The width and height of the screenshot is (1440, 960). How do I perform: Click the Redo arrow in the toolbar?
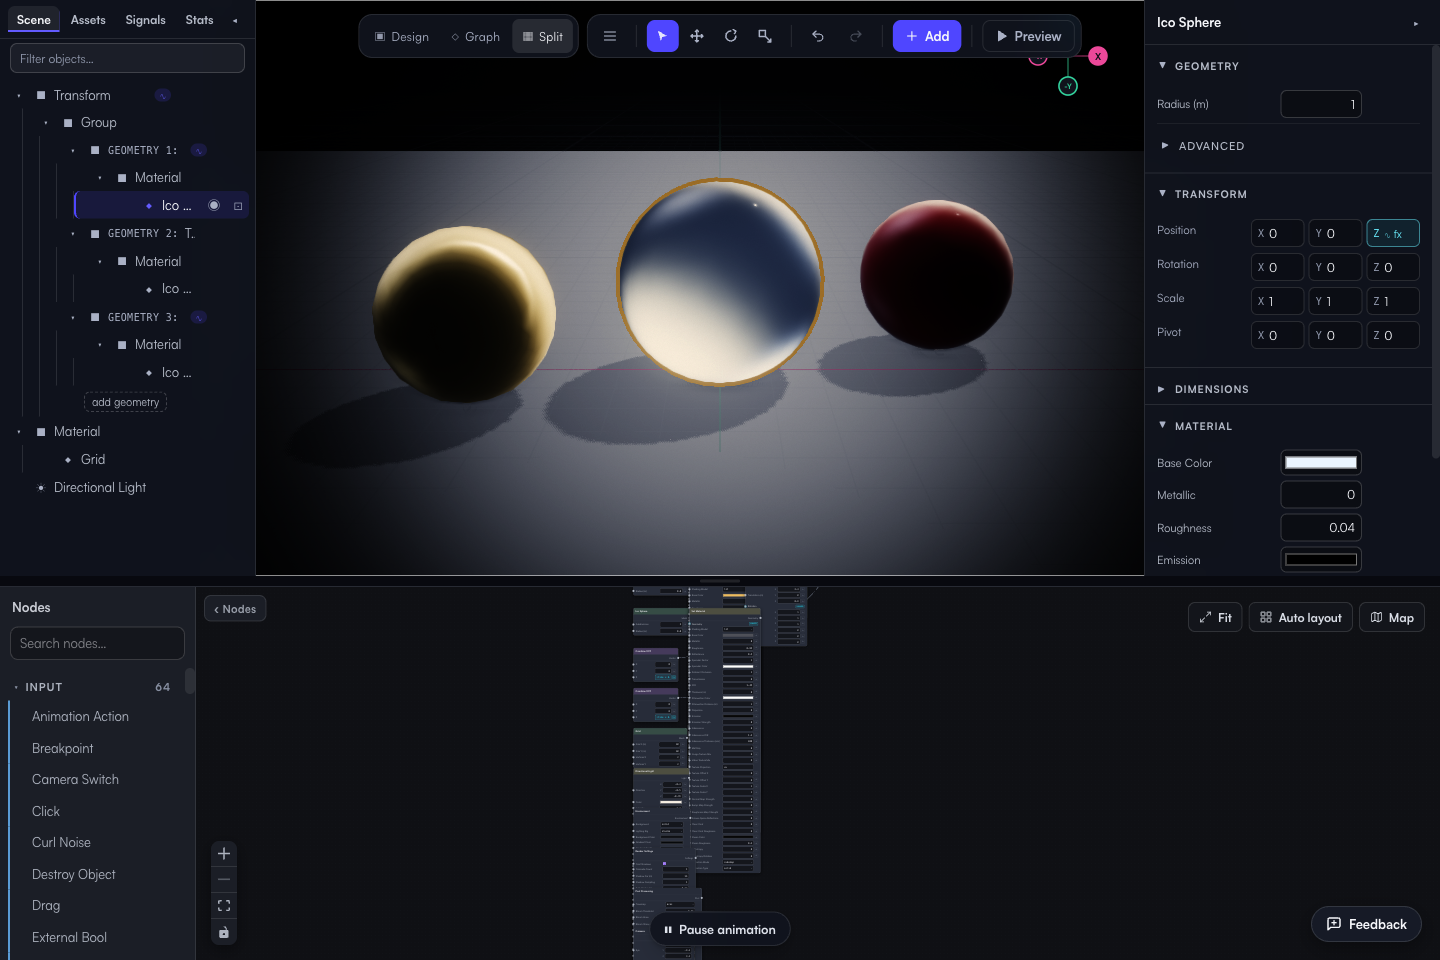tap(856, 36)
